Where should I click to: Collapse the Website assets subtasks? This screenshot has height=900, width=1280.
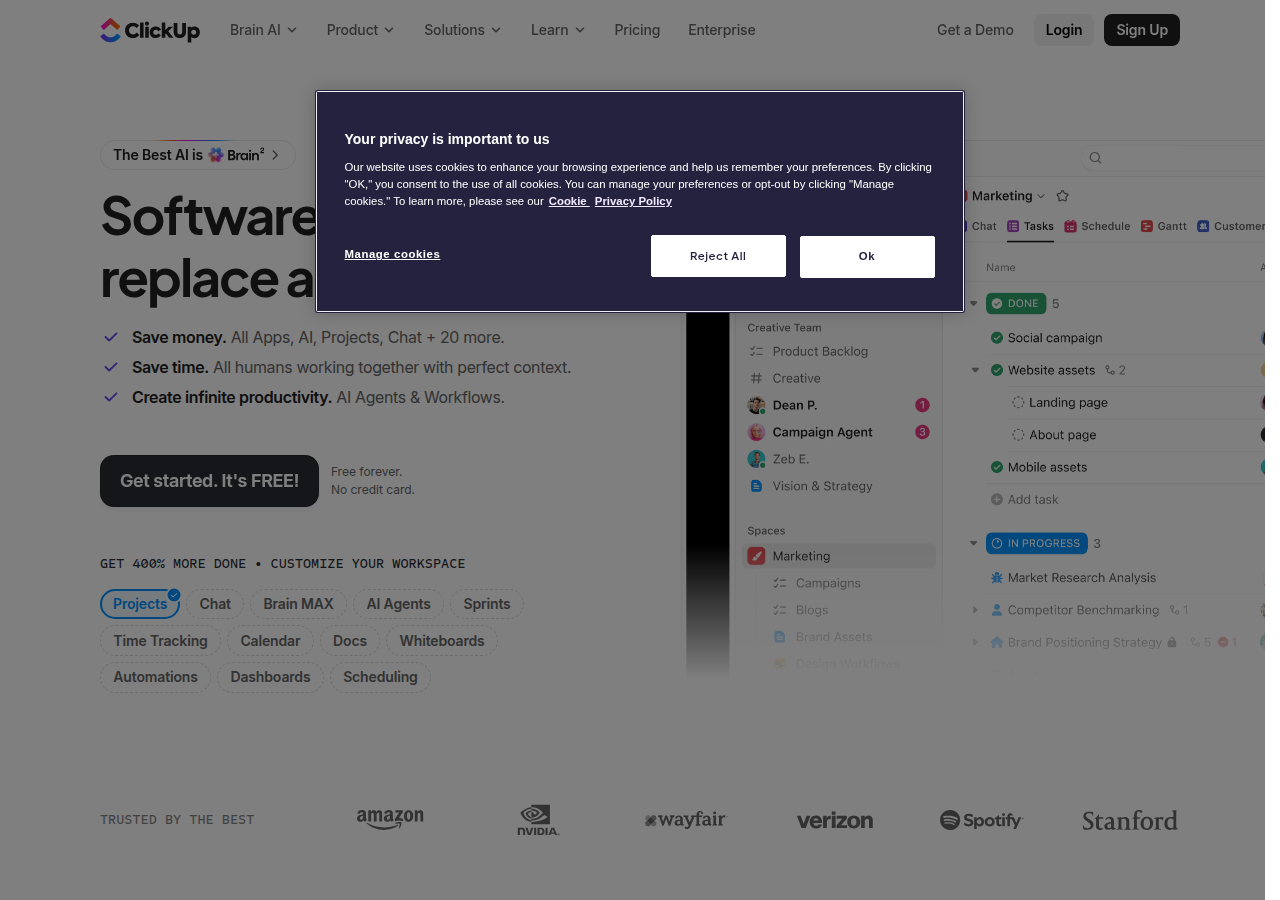pyautogui.click(x=975, y=370)
